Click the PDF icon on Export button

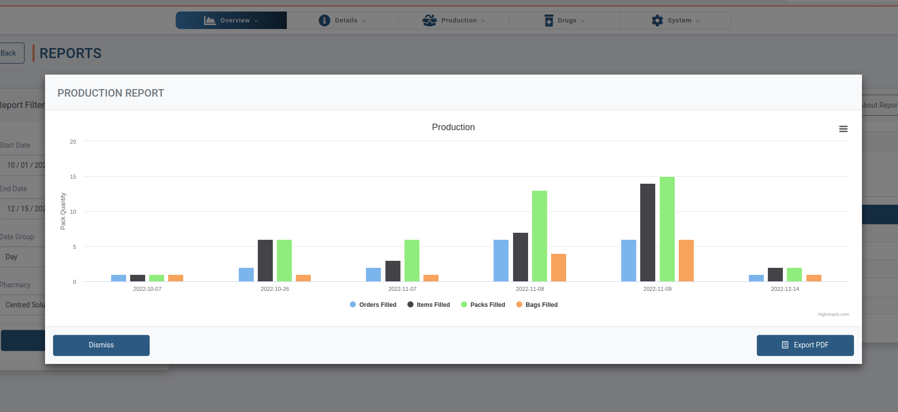[785, 345]
